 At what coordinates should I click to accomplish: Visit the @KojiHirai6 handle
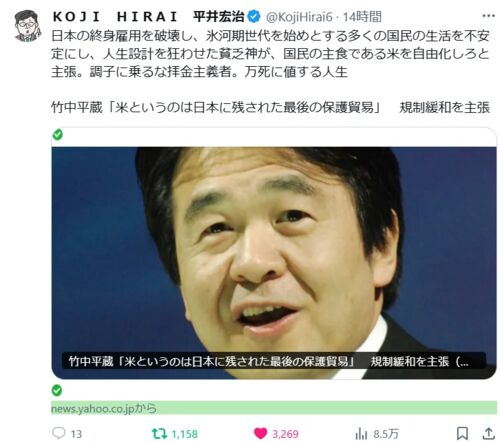(299, 17)
